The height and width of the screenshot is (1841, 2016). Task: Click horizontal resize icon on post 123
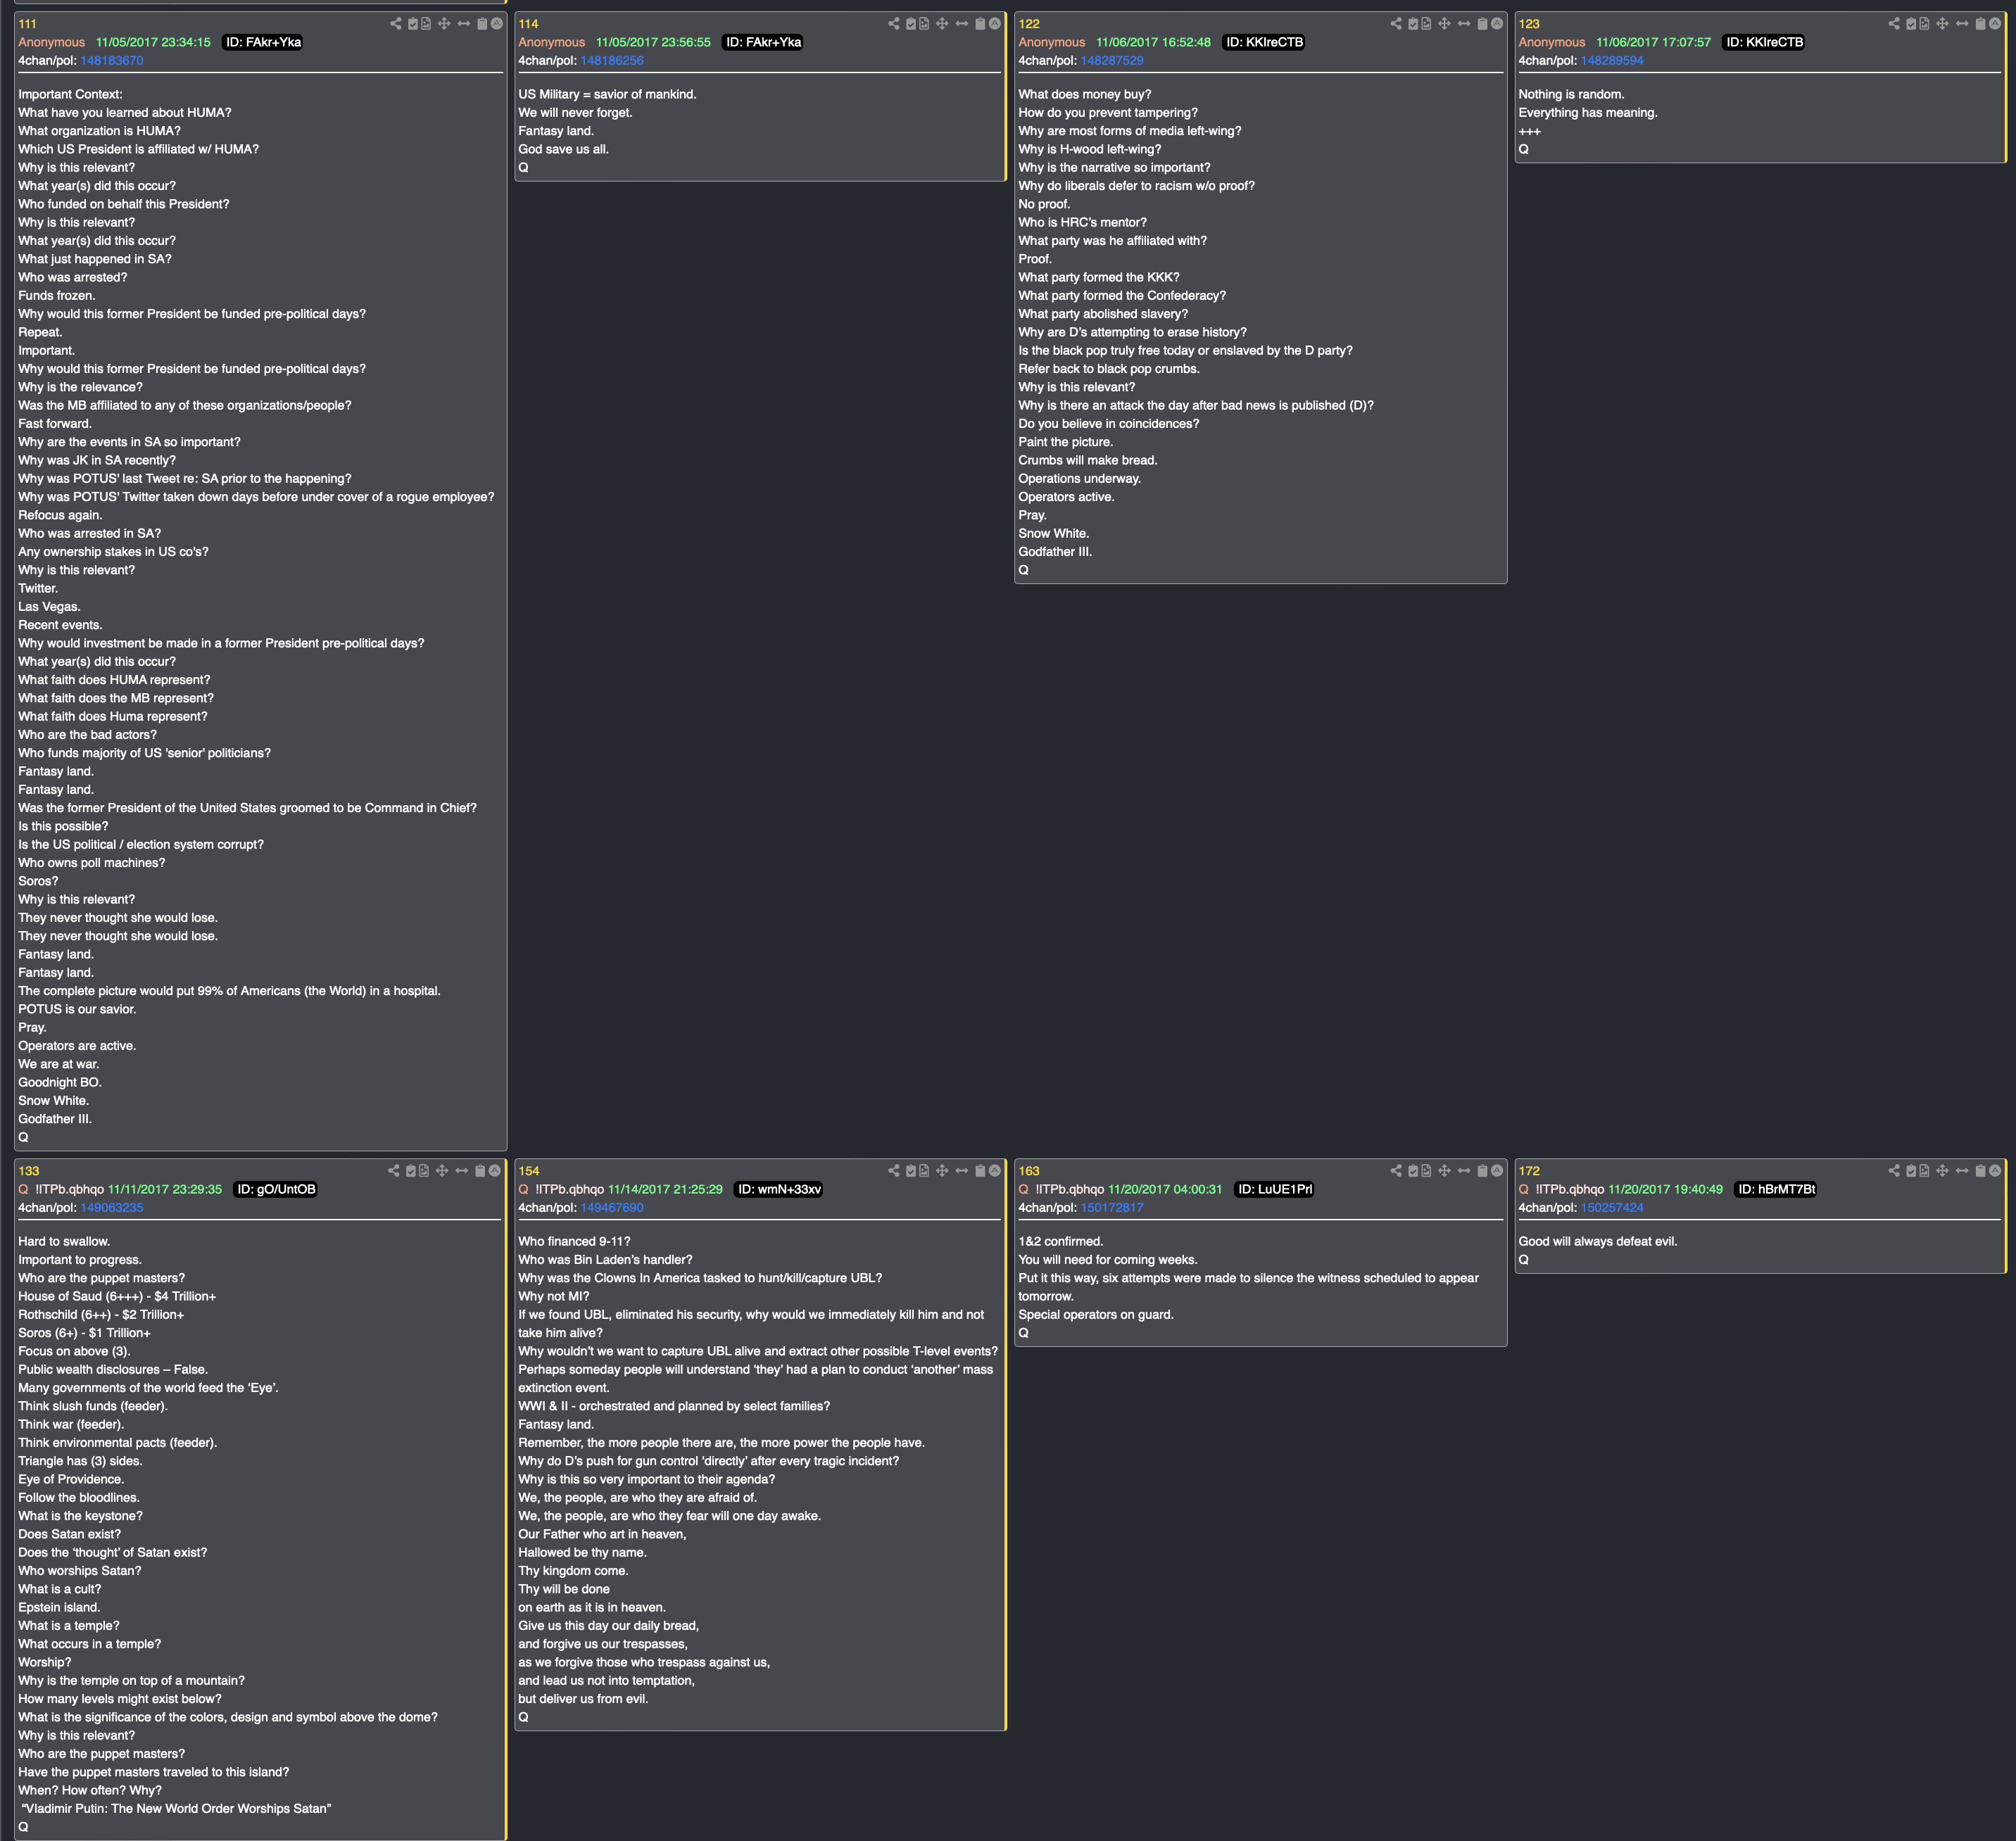[x=1962, y=23]
